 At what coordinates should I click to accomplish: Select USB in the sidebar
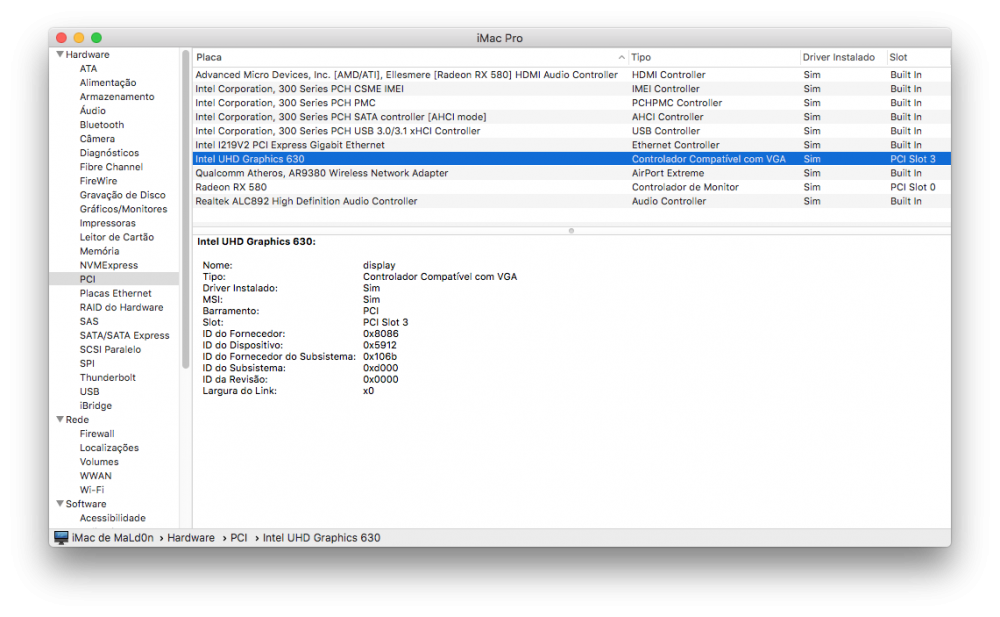(x=89, y=391)
